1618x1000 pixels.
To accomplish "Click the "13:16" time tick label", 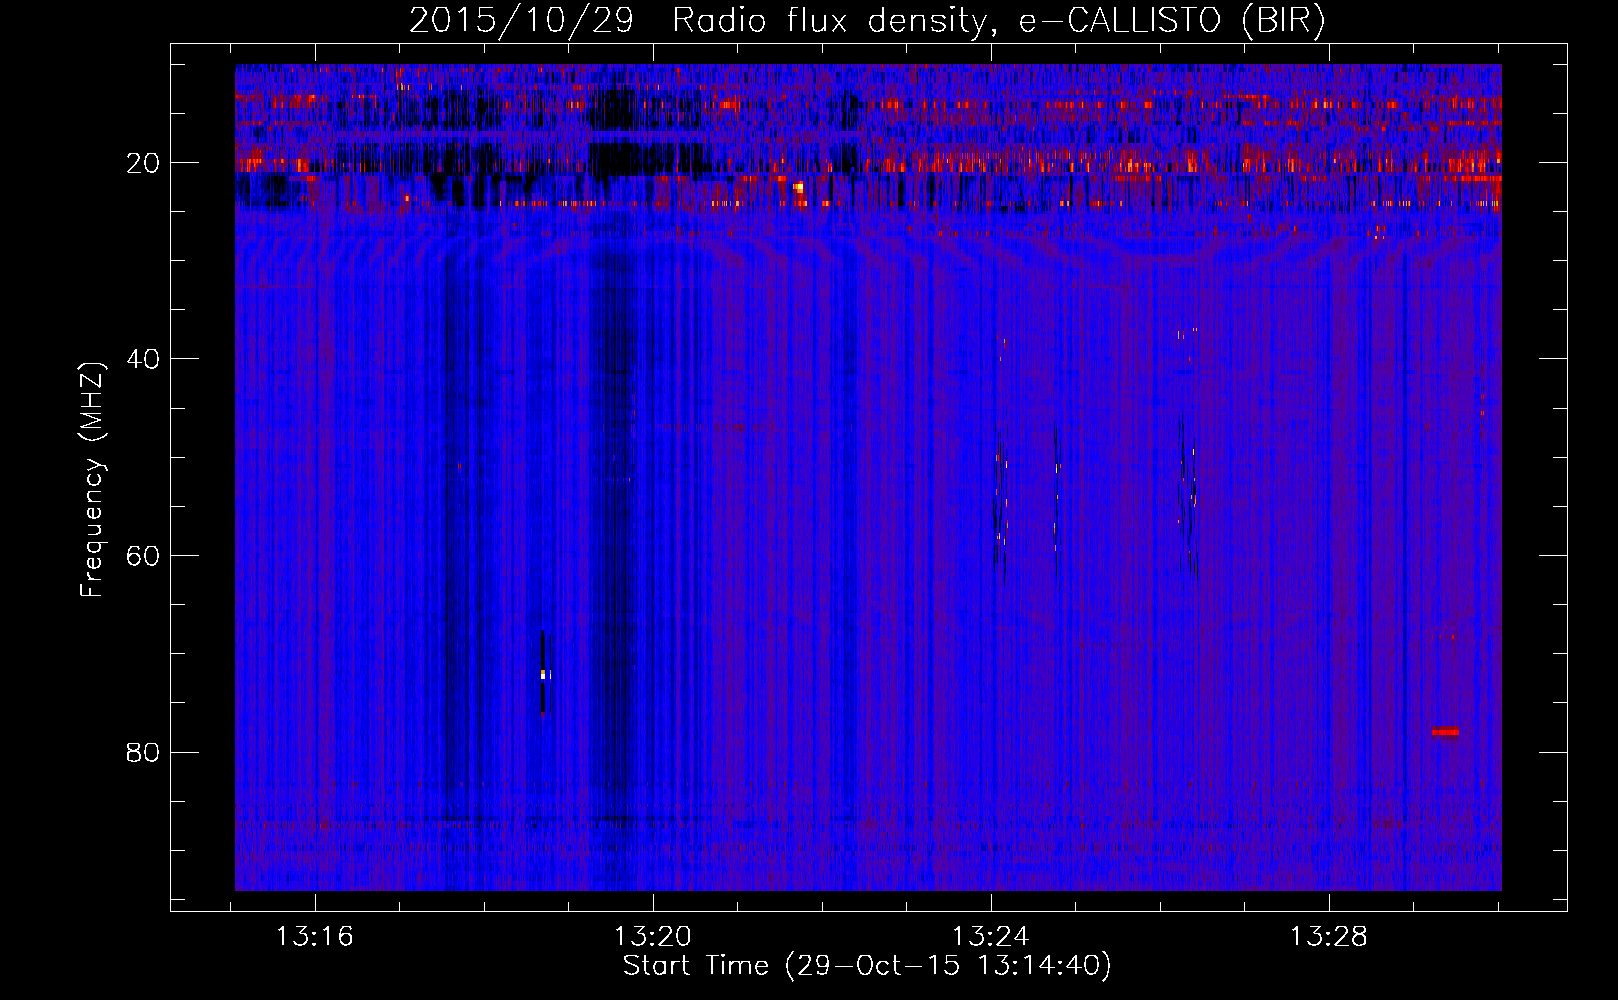I will [315, 937].
